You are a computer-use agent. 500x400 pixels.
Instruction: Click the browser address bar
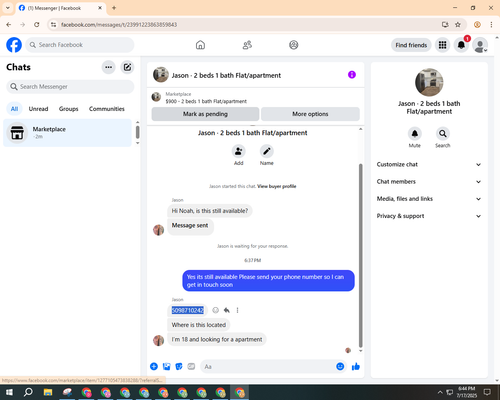click(x=247, y=25)
